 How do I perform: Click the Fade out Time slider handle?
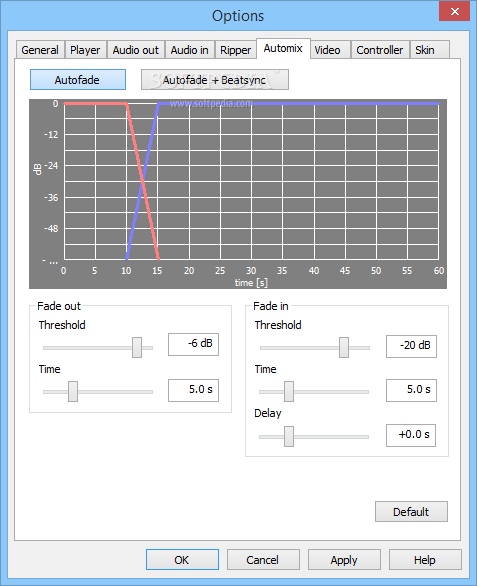point(73,391)
